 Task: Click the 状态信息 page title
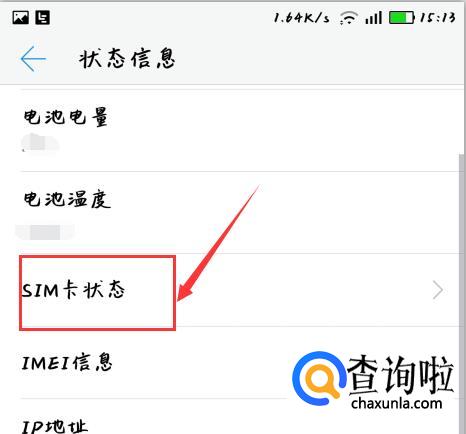click(x=127, y=59)
